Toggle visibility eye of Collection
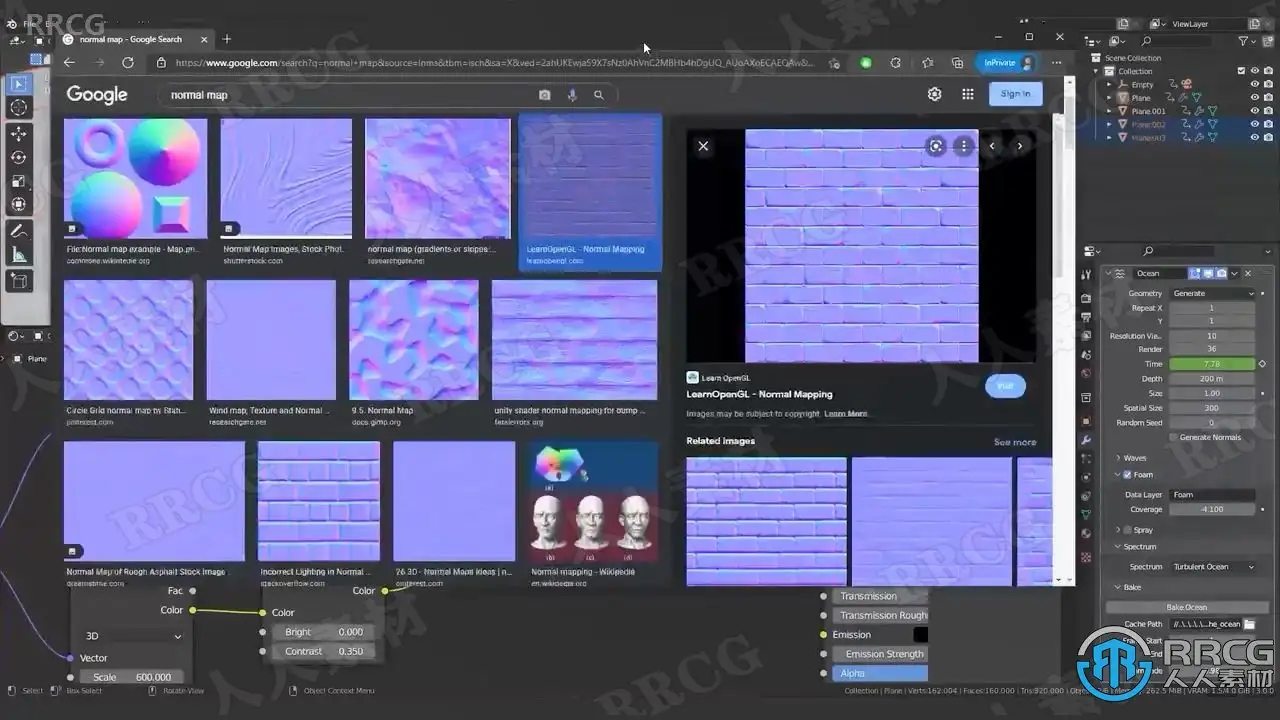Screen dimensions: 1280x720 tap(1255, 71)
